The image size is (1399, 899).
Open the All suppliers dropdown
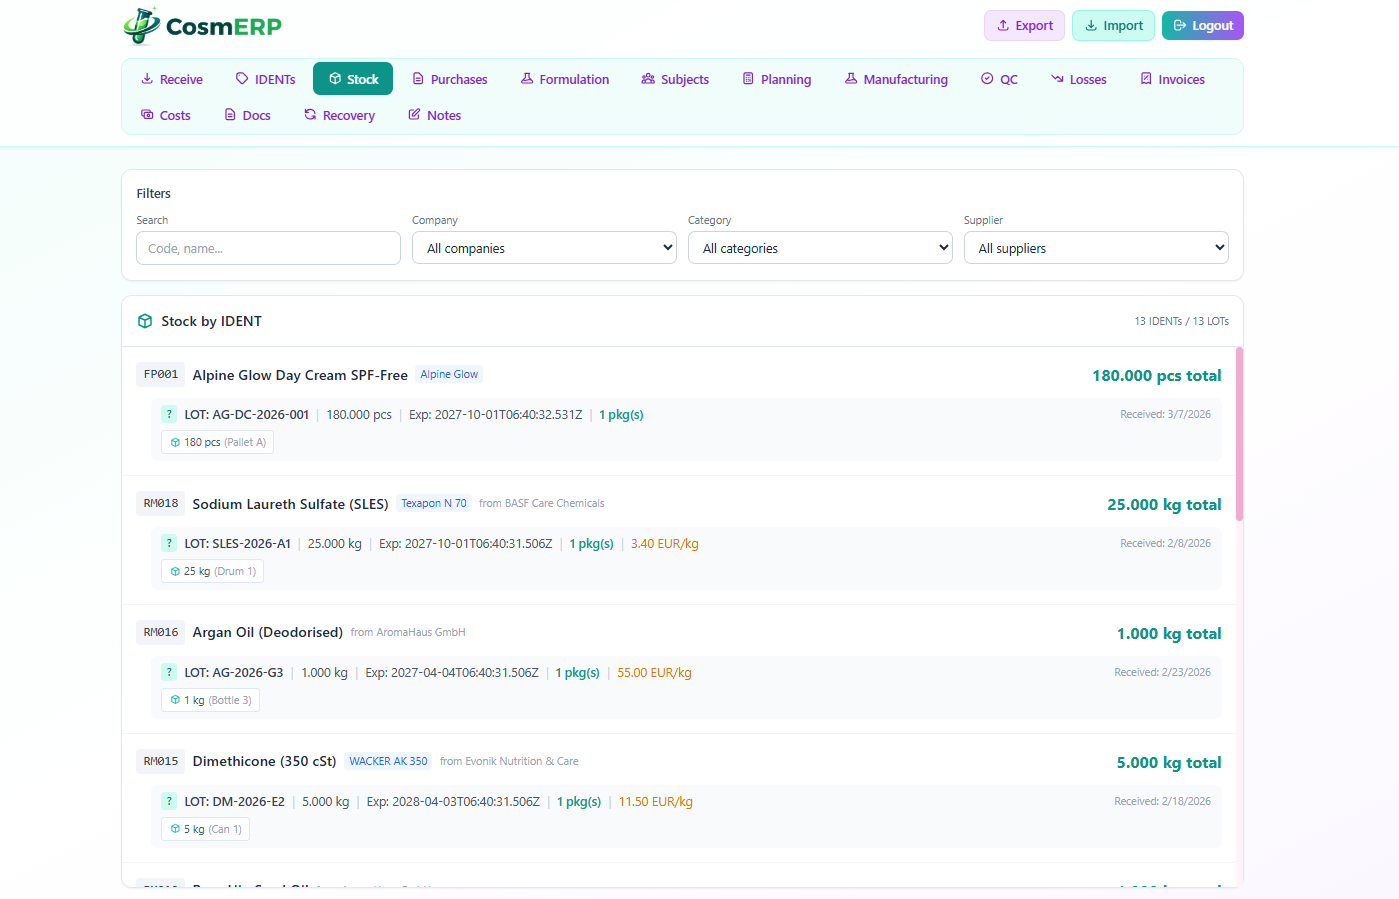click(1096, 247)
